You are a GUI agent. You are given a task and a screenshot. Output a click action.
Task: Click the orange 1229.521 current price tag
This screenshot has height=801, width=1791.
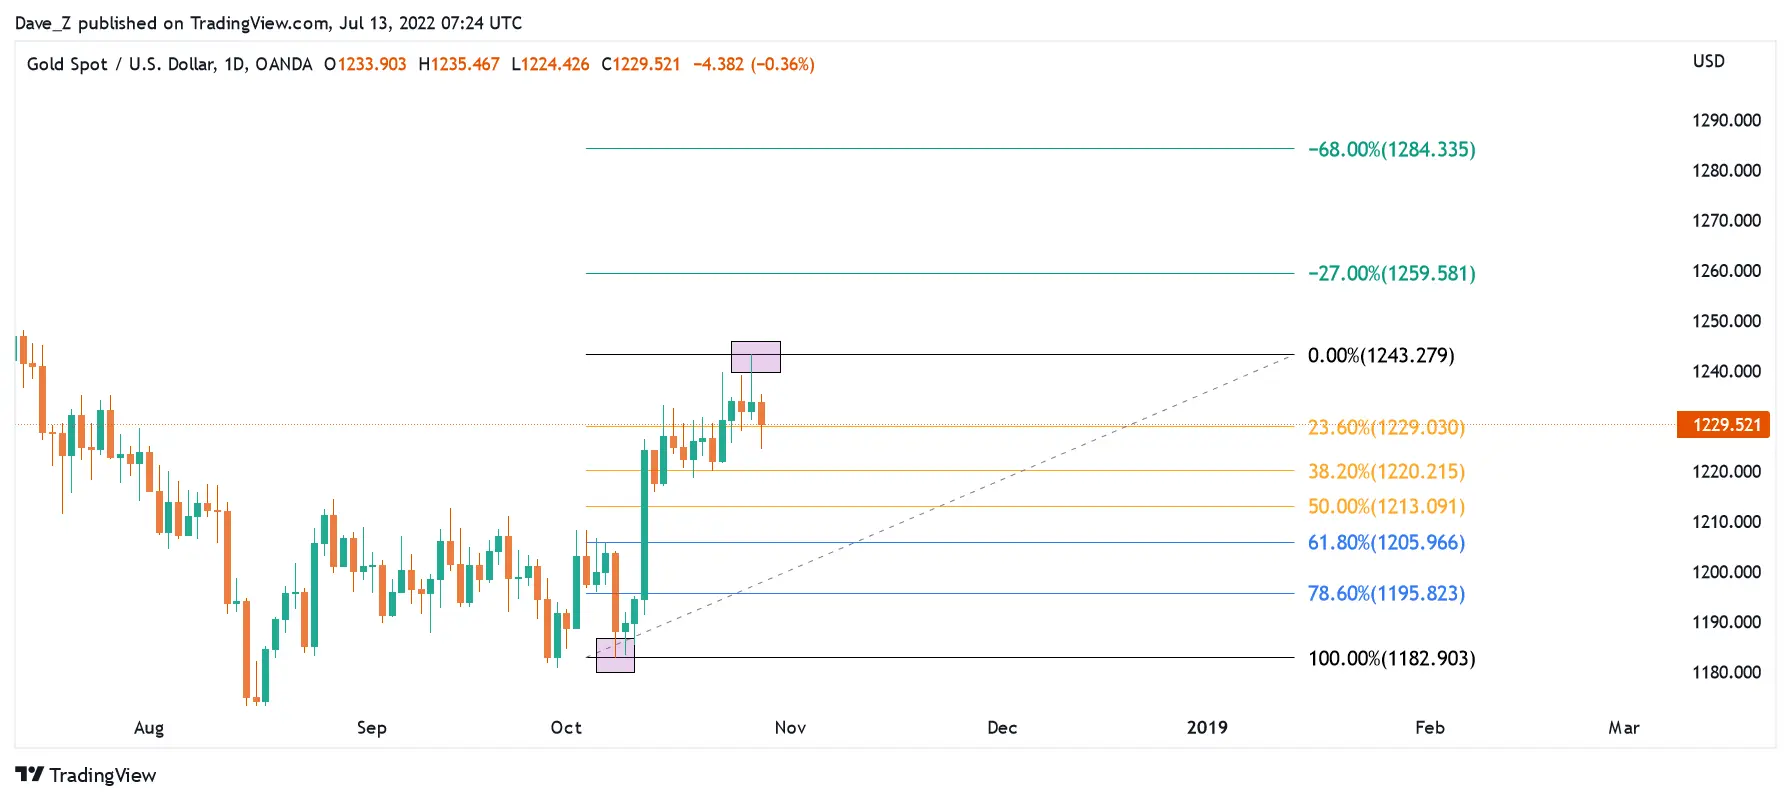click(x=1723, y=425)
